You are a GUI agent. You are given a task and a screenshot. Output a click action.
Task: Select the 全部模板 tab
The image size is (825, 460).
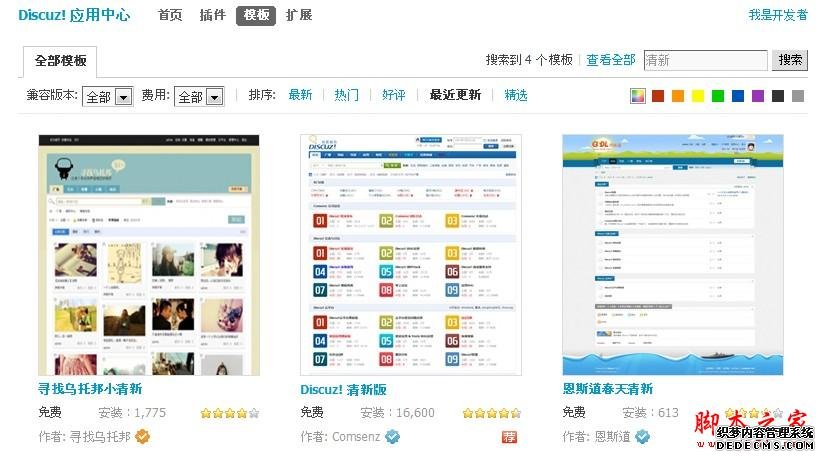point(60,61)
